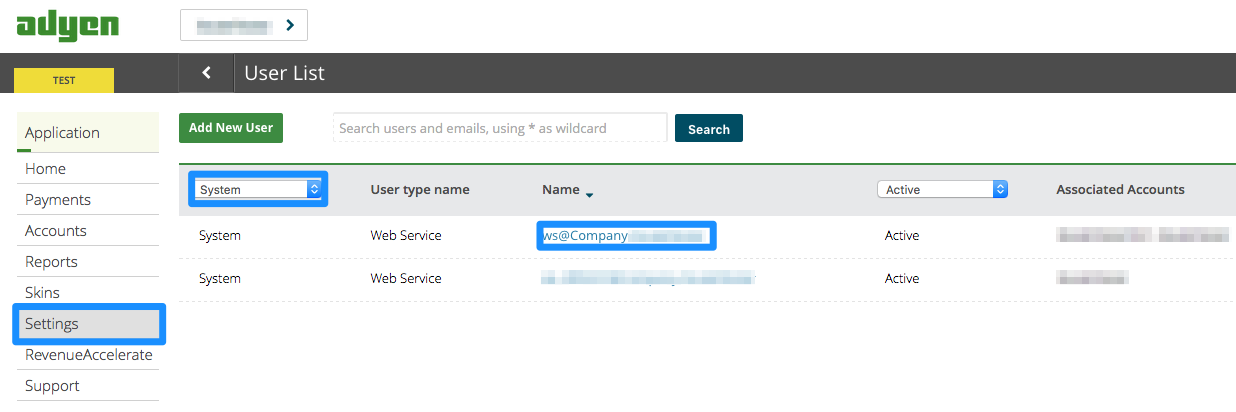Click the Name column sort arrow
Screen dimensions: 1236x412
pos(589,194)
